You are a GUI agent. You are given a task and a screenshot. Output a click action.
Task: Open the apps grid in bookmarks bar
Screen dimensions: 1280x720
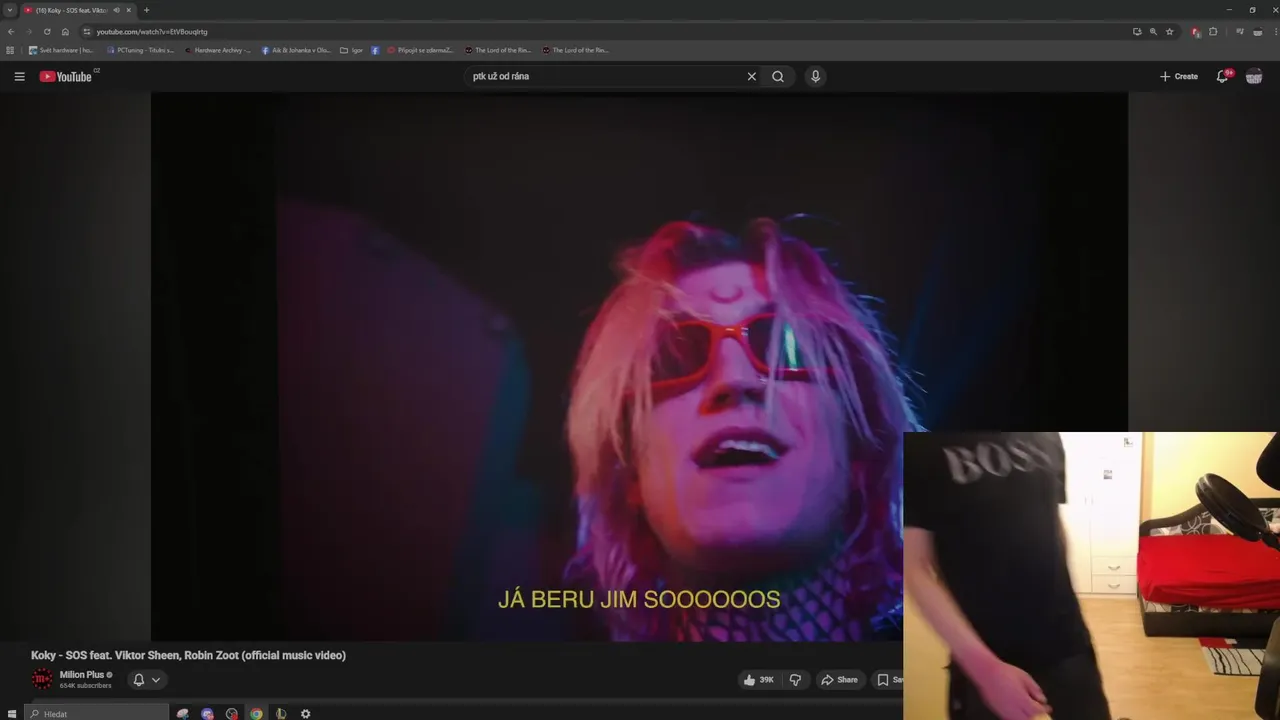[x=10, y=50]
